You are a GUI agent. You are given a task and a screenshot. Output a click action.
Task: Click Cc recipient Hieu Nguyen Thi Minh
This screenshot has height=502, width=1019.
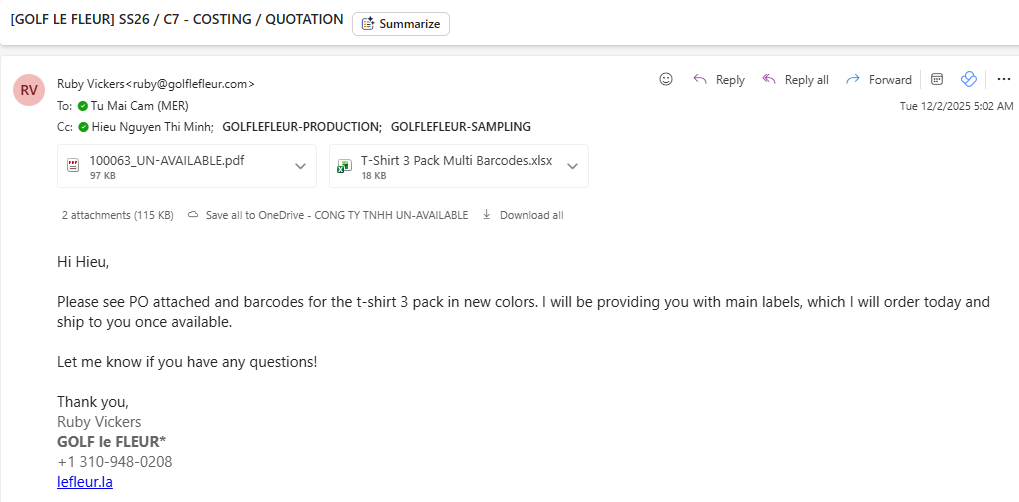151,127
